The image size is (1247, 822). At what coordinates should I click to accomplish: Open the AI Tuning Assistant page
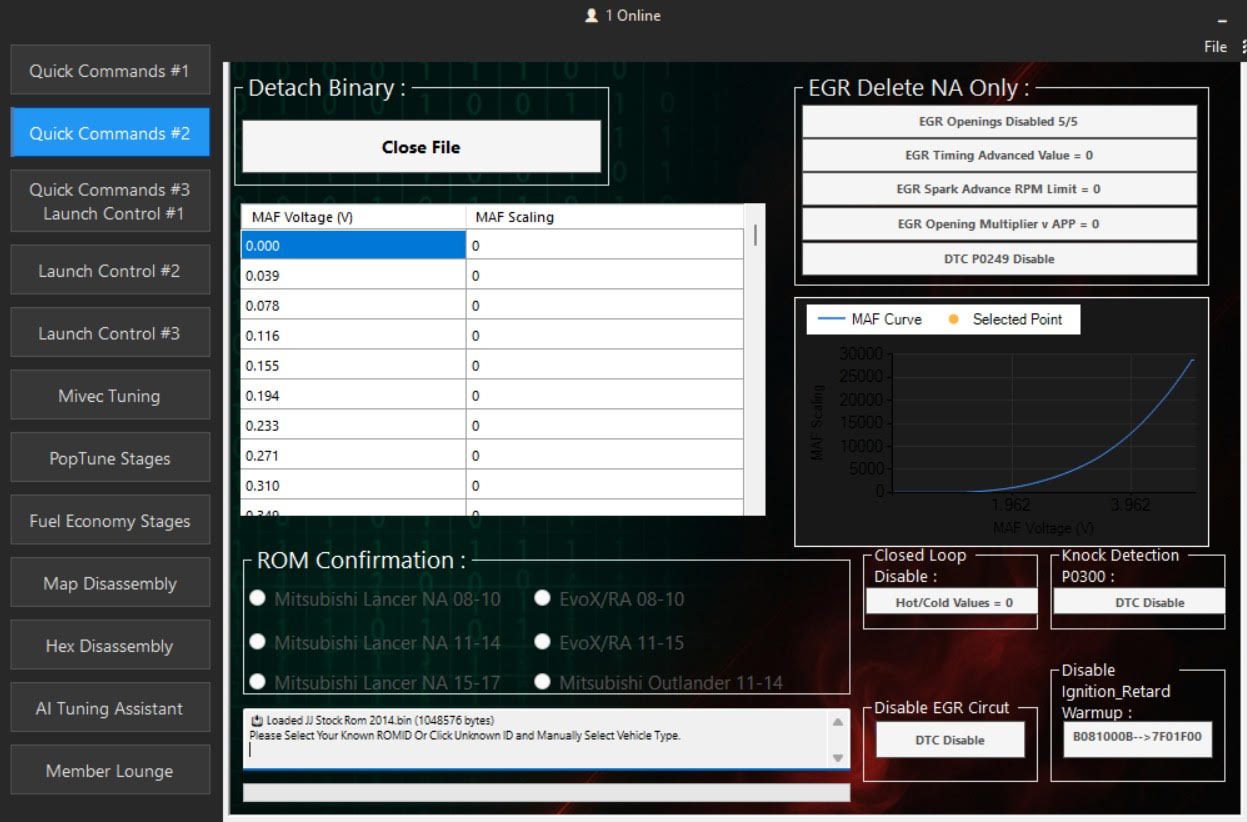[110, 709]
